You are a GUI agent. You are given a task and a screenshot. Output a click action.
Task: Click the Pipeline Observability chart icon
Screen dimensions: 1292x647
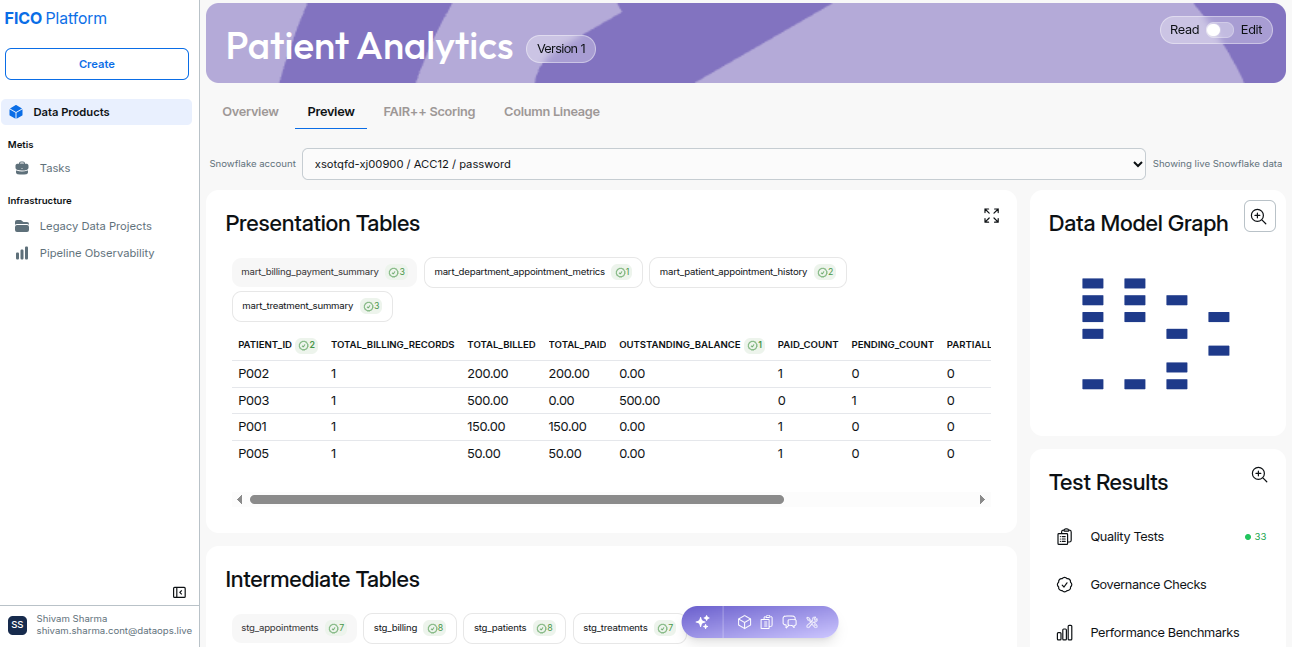pos(21,253)
